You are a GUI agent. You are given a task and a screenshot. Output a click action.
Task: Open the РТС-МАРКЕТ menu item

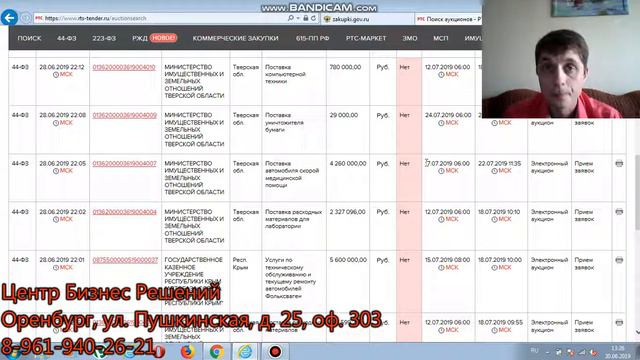pyautogui.click(x=366, y=38)
